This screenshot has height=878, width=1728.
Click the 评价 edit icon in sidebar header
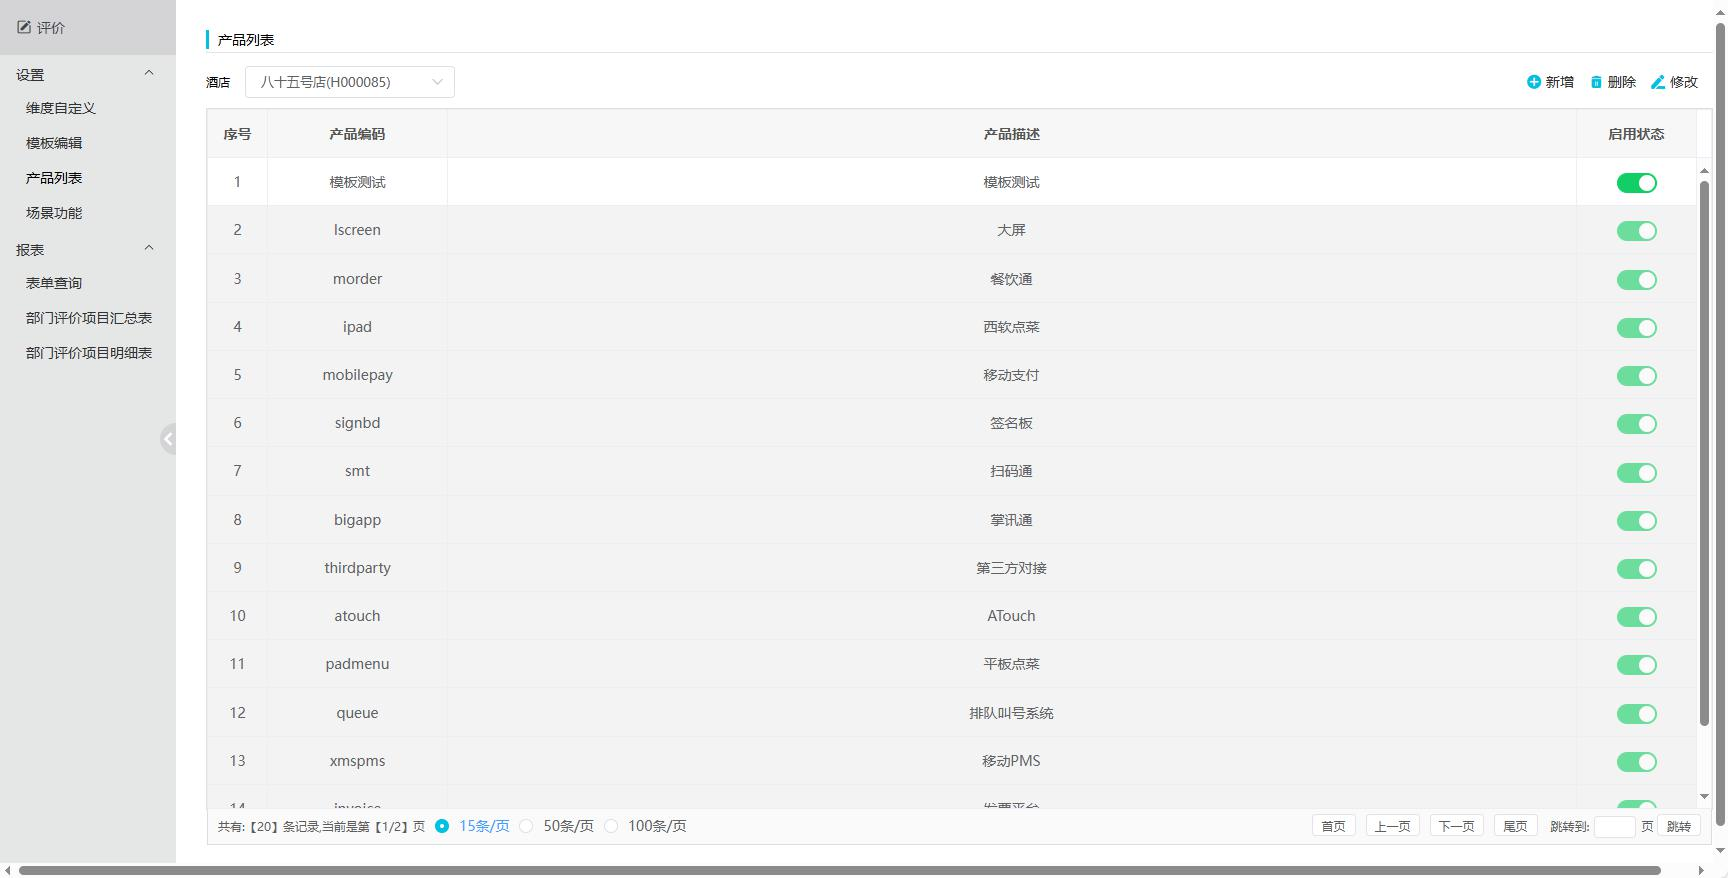point(24,27)
